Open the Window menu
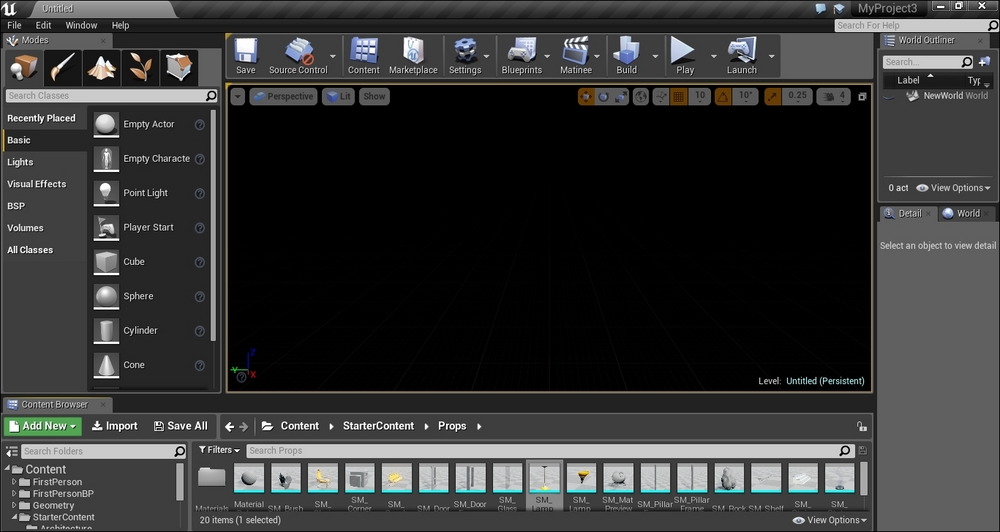This screenshot has width=1000, height=532. tap(81, 25)
